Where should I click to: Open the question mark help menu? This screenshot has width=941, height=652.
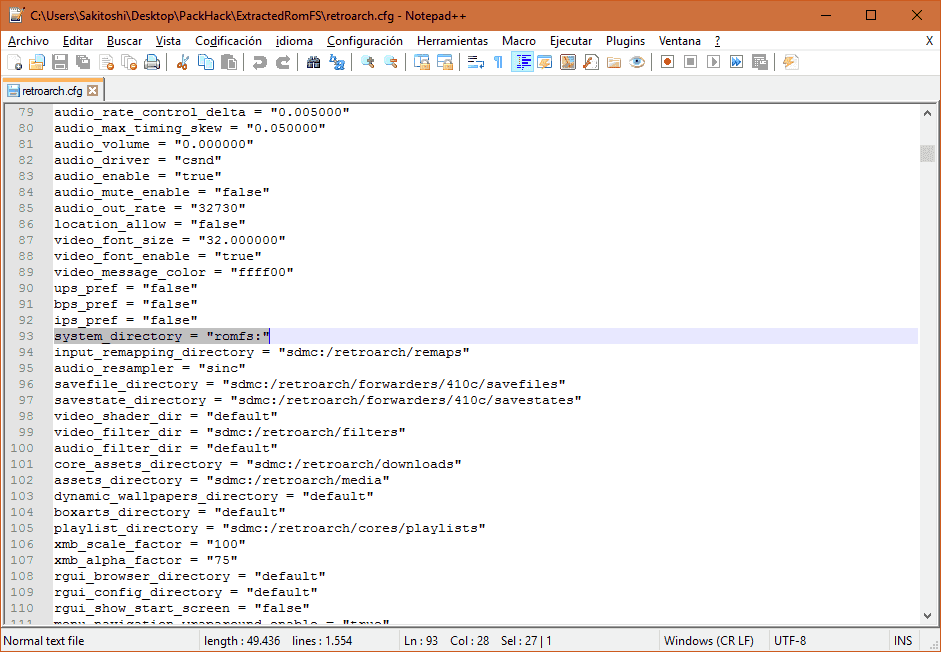(x=717, y=41)
